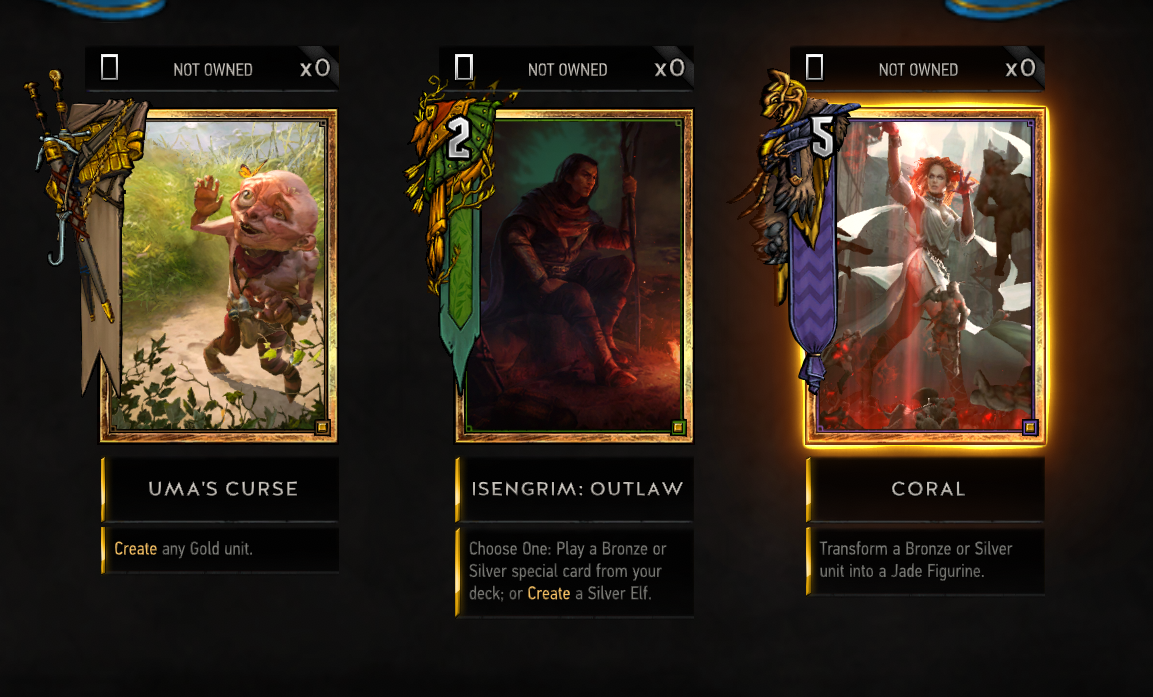Screen dimensions: 1153x697
Task: Click the card icon above Uma's Curse
Action: [109, 68]
